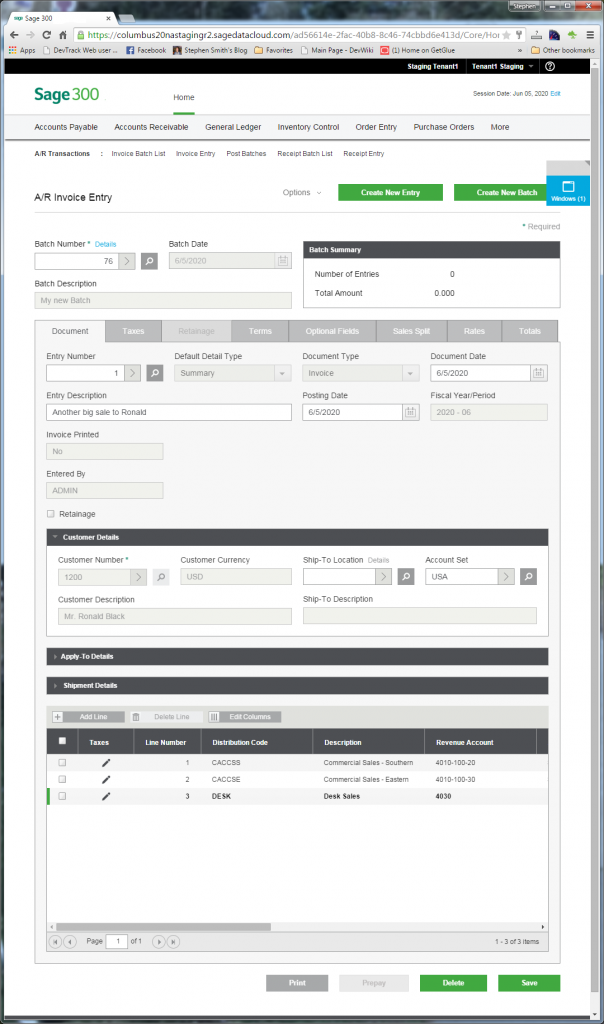Open the Options dropdown menu

click(x=301, y=192)
